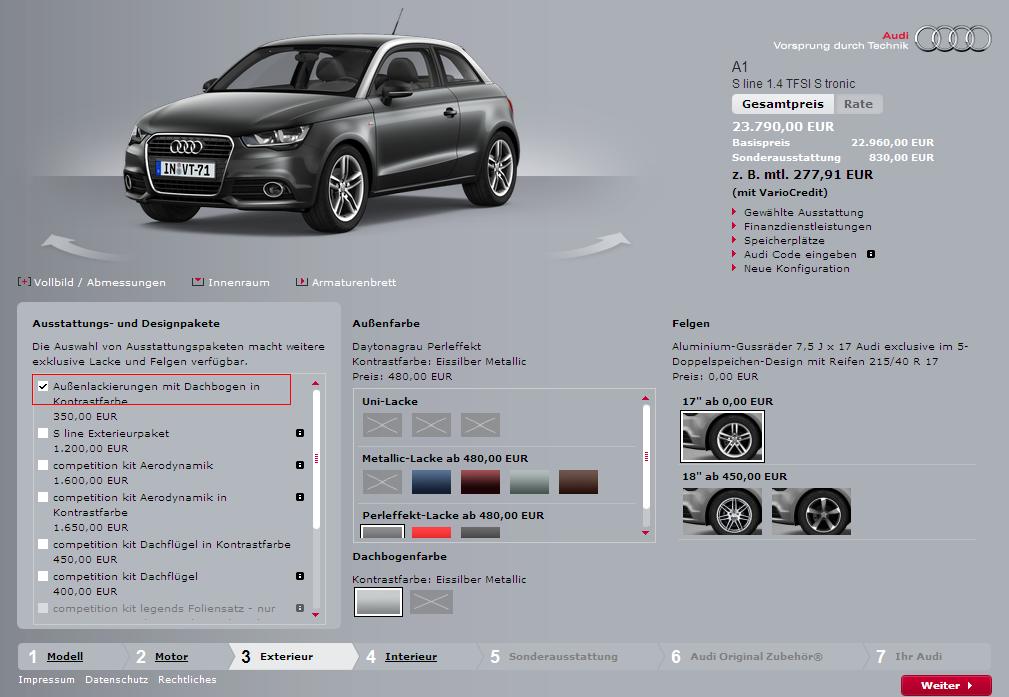
Task: Choose the light grey-green Metallic-Lacke swatch
Action: 529,481
